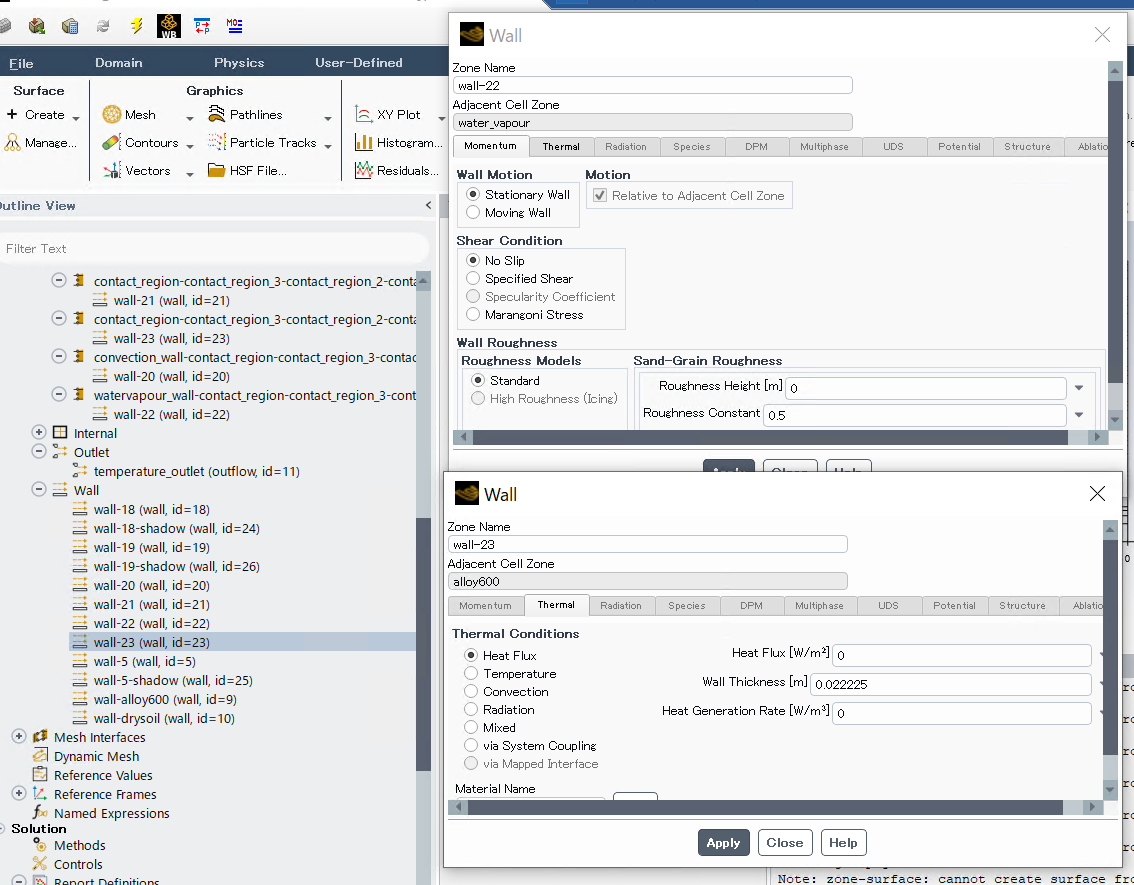Click the Filter Text search field
This screenshot has width=1134, height=885.
pos(214,248)
